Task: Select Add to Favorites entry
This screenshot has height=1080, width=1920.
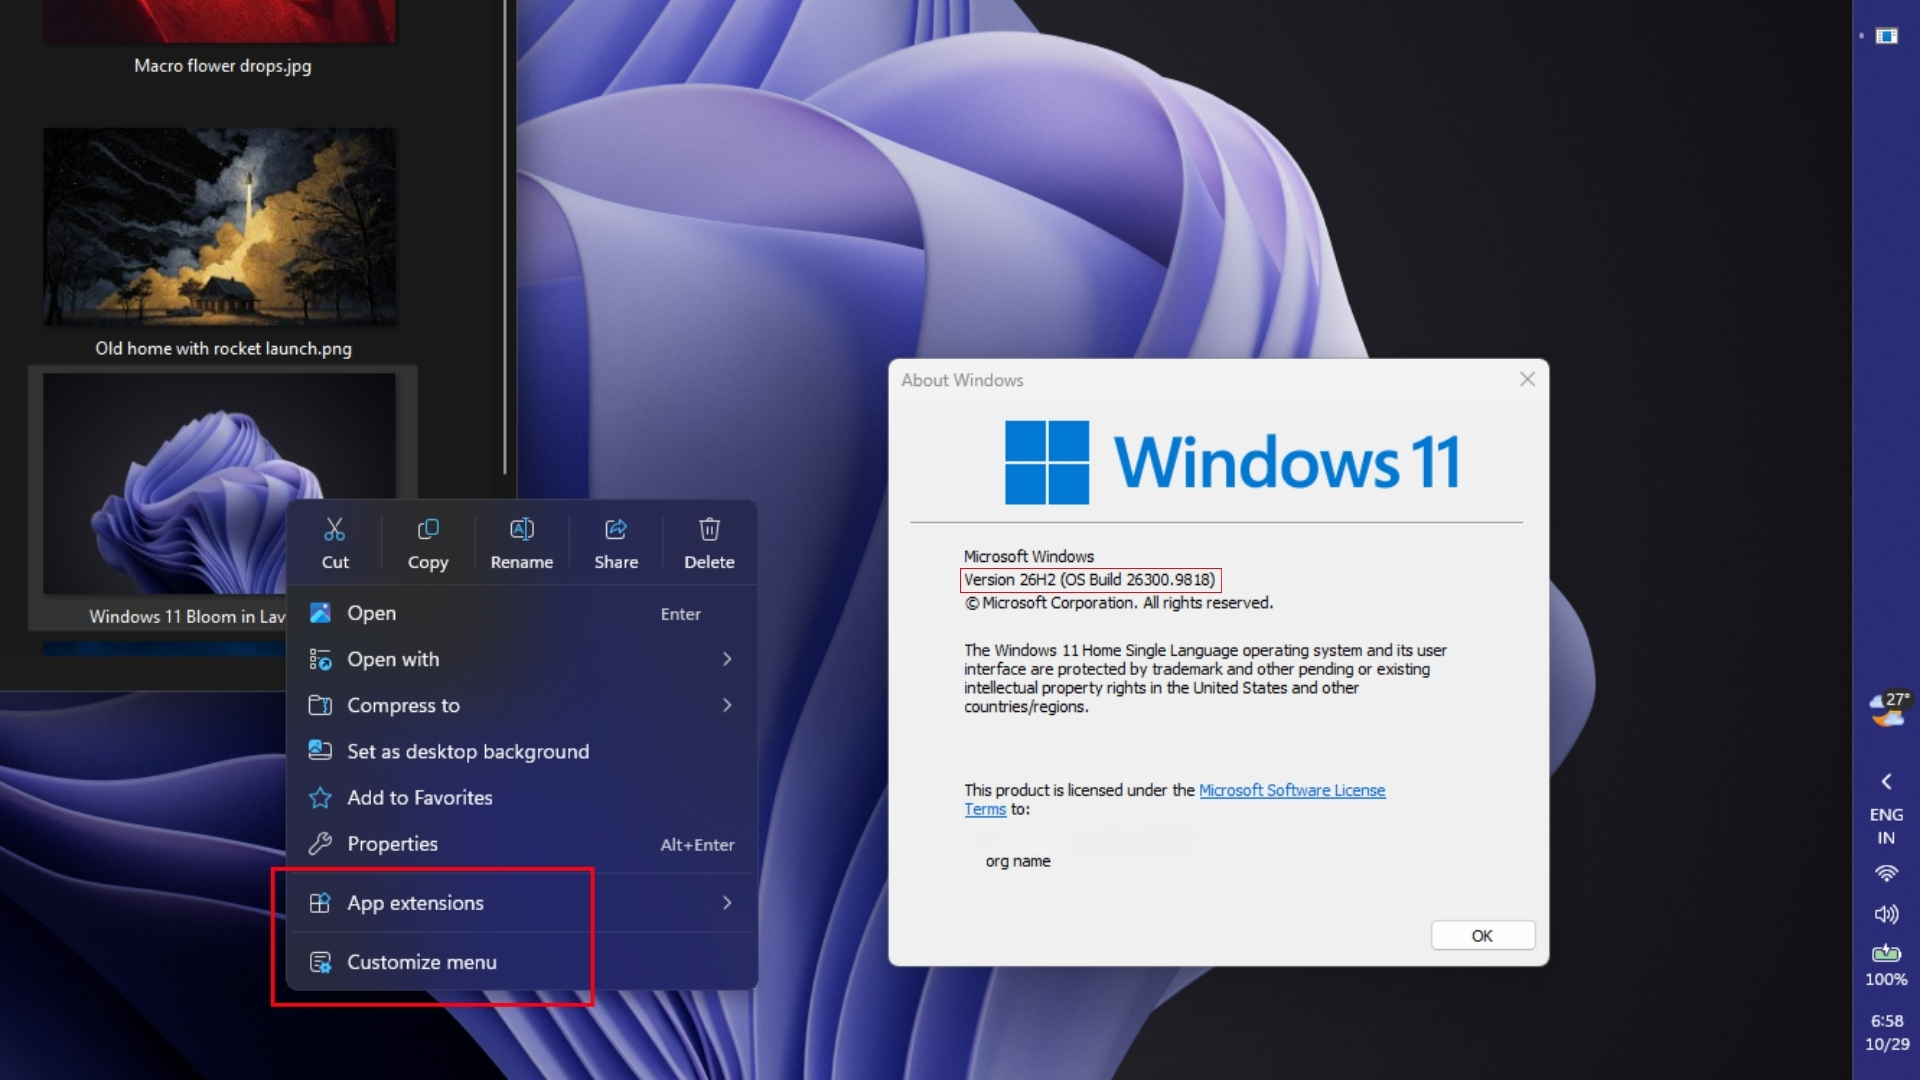Action: coord(521,797)
